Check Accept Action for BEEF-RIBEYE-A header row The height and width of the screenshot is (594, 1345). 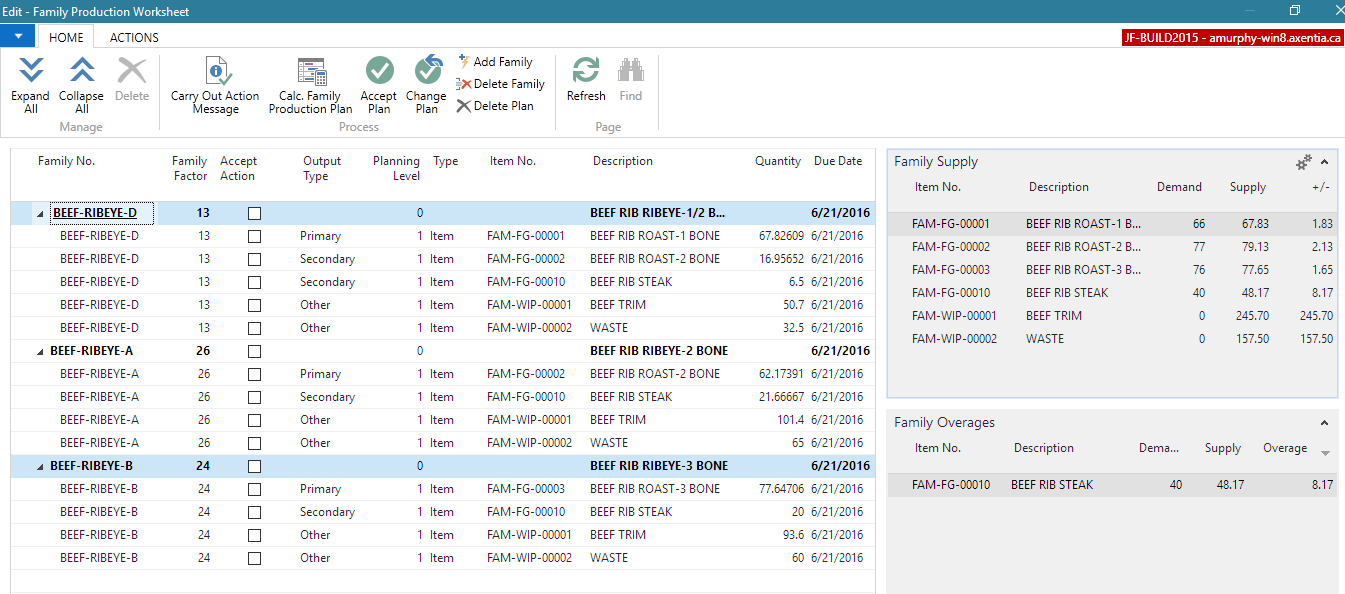(x=254, y=351)
